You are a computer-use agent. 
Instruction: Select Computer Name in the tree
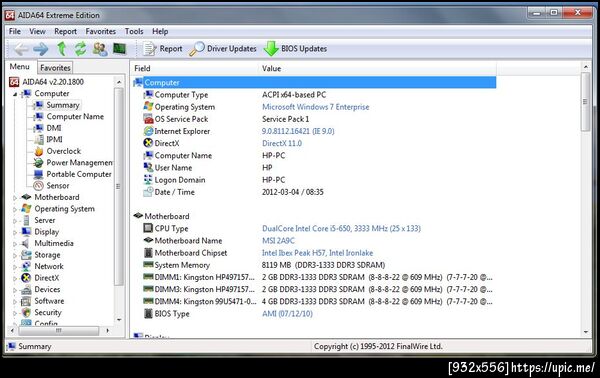(x=75, y=116)
